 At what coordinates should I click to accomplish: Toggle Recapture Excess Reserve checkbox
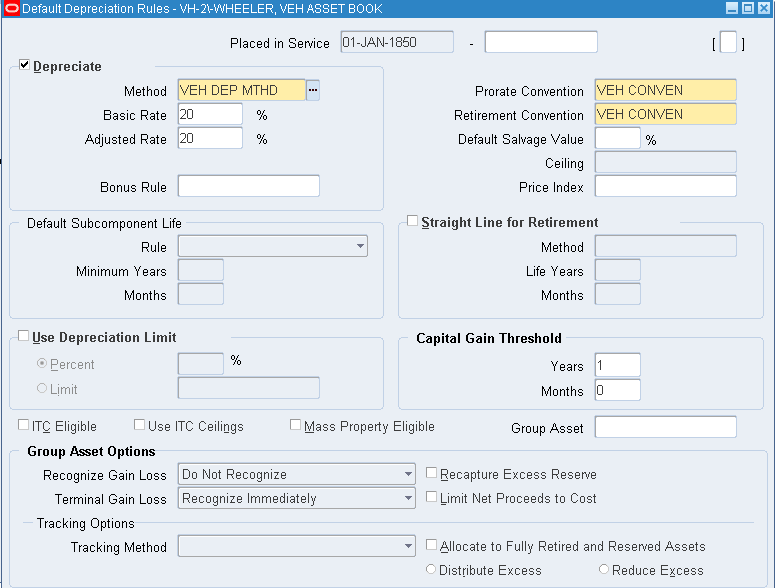pyautogui.click(x=431, y=474)
